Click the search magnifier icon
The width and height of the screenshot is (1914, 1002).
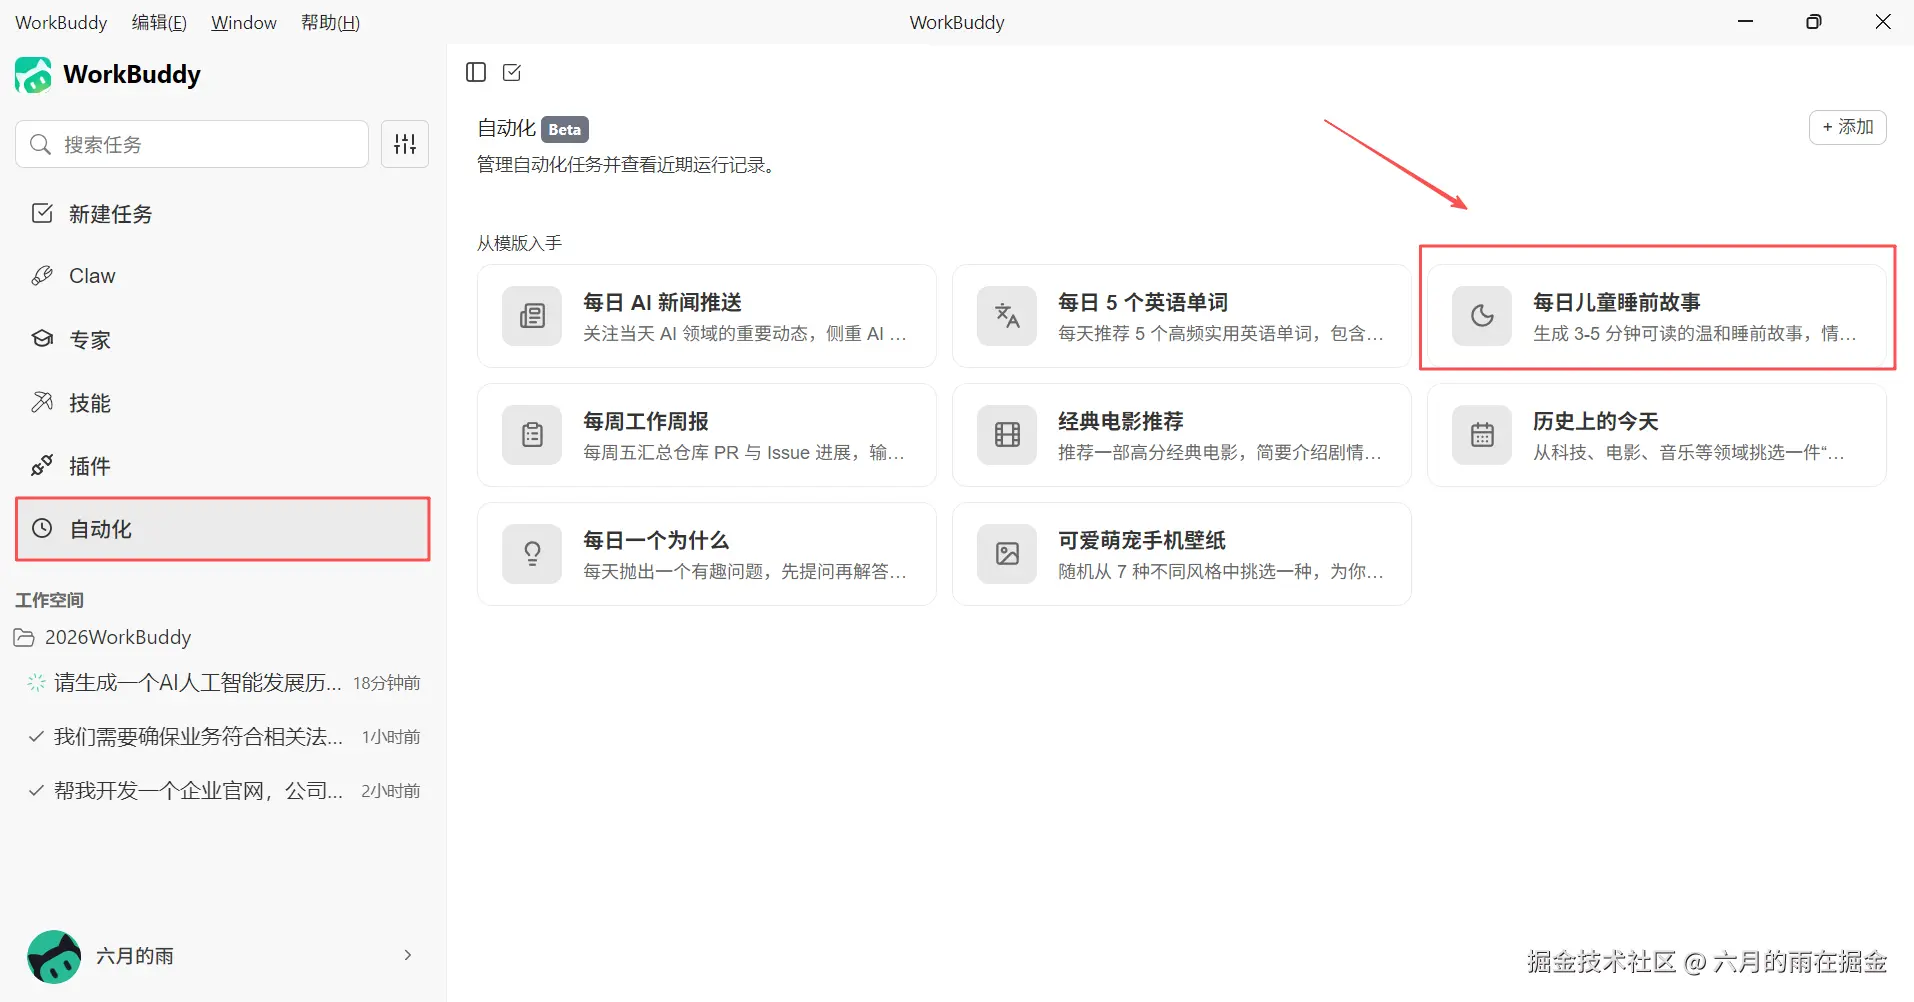pos(40,144)
